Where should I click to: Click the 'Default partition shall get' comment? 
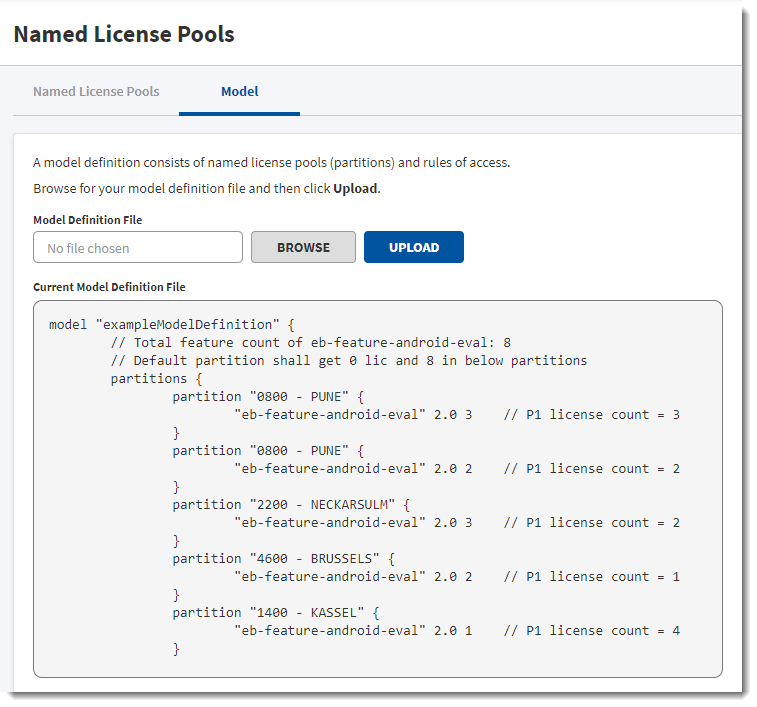coord(348,360)
